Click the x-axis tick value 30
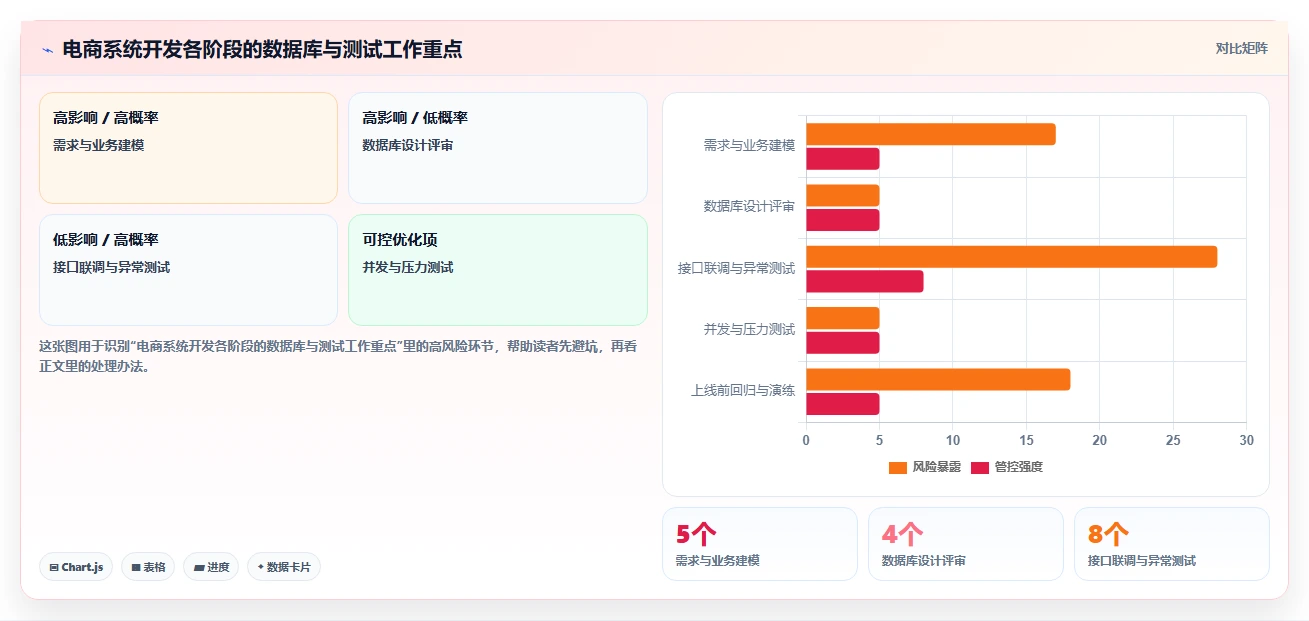The height and width of the screenshot is (621, 1309). (x=1246, y=440)
